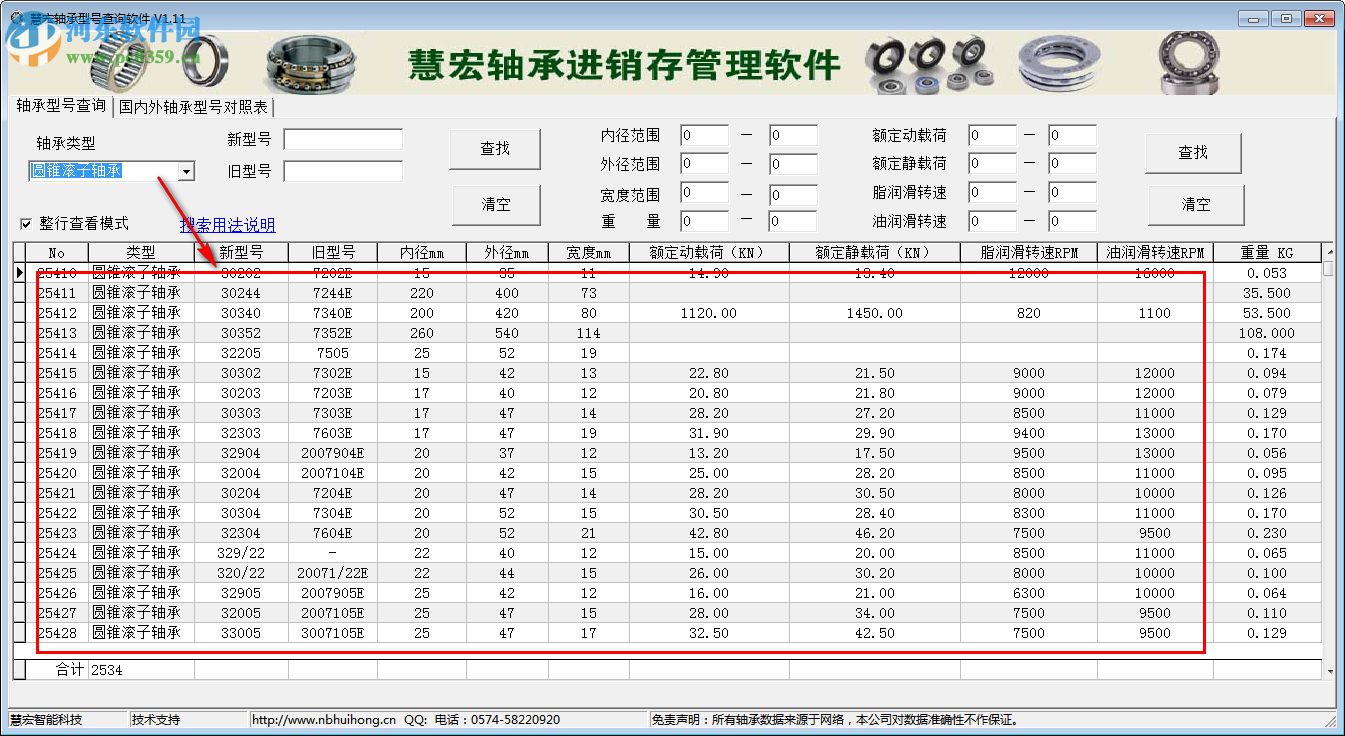Click the right 清空 clear button
This screenshot has height=736, width=1345.
[1194, 204]
